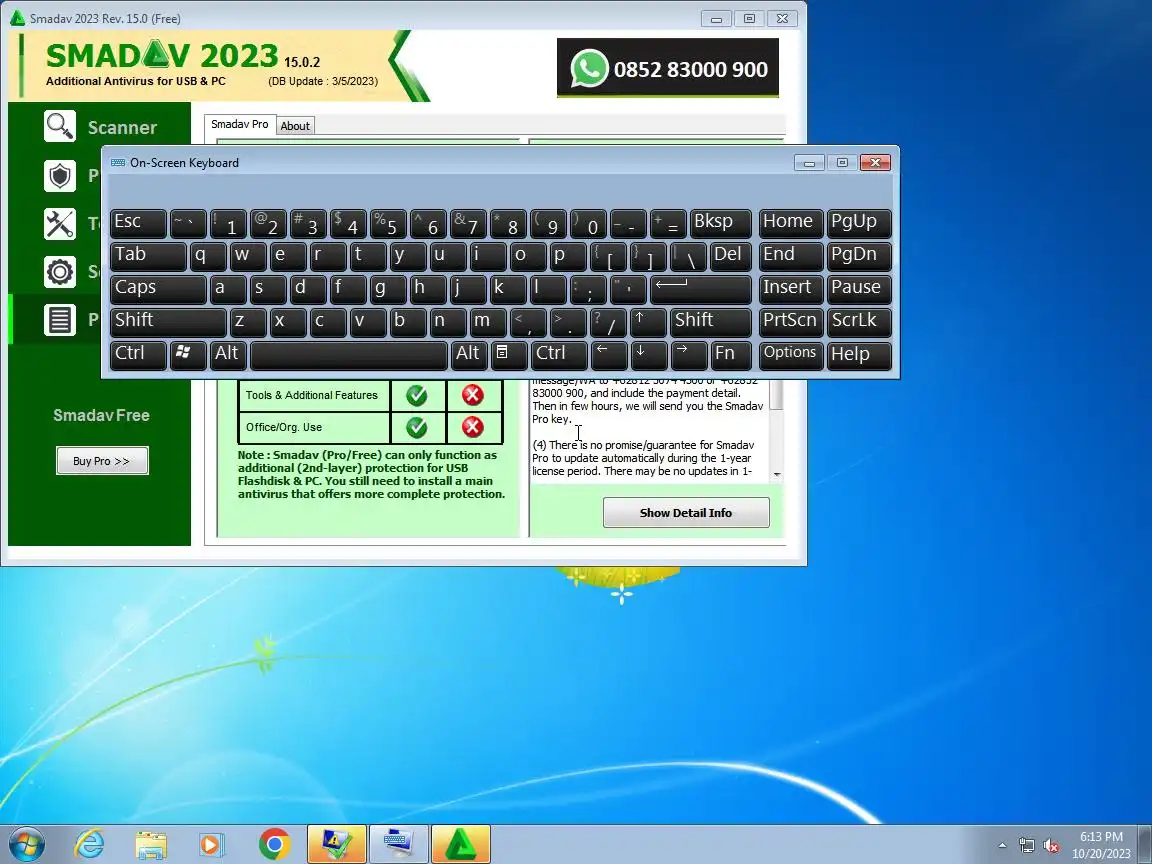Click the End key on On-Screen Keyboard
Image resolution: width=1152 pixels, height=864 pixels.
[791, 256]
